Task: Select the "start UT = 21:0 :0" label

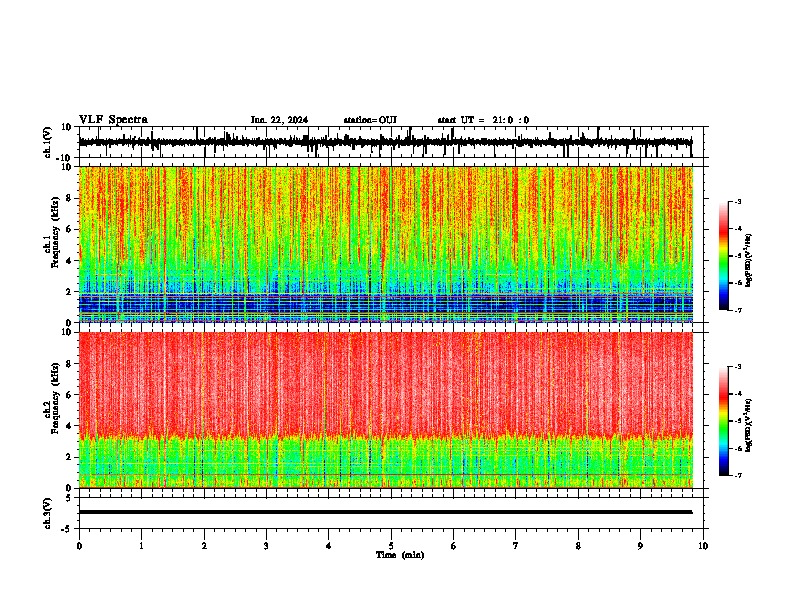Action: [x=483, y=120]
